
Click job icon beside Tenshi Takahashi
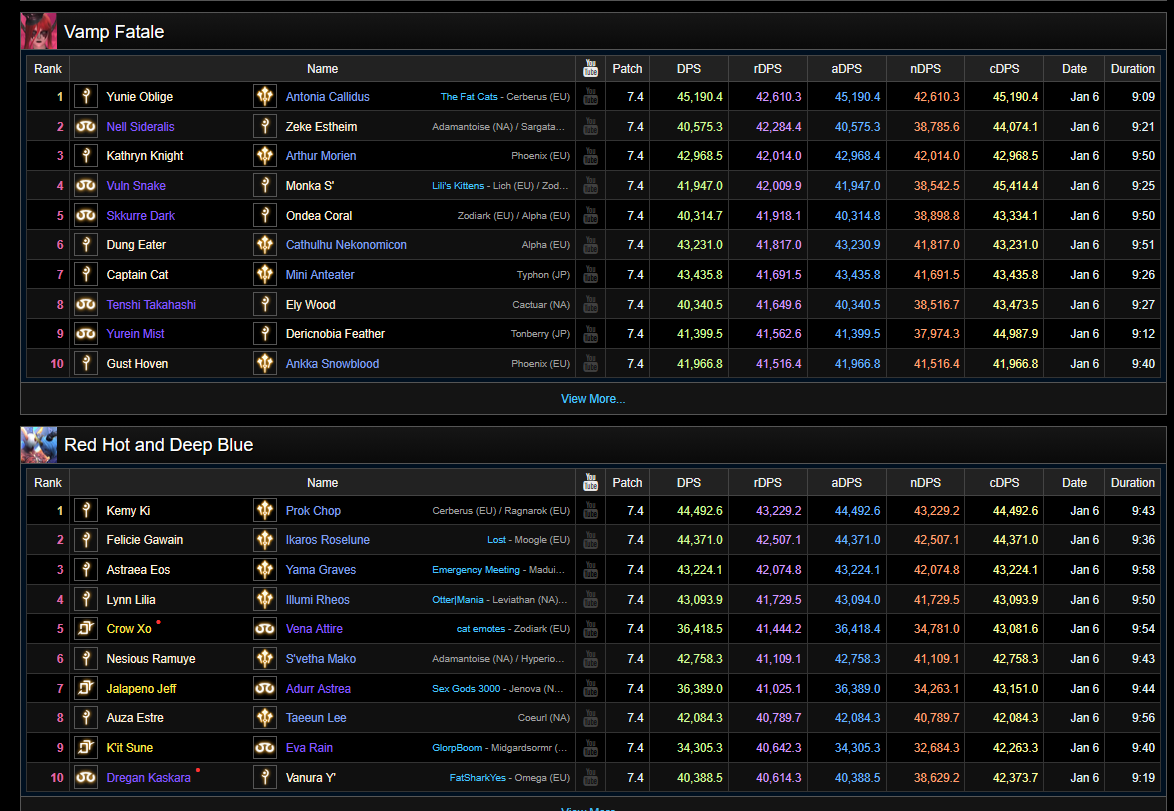[86, 305]
